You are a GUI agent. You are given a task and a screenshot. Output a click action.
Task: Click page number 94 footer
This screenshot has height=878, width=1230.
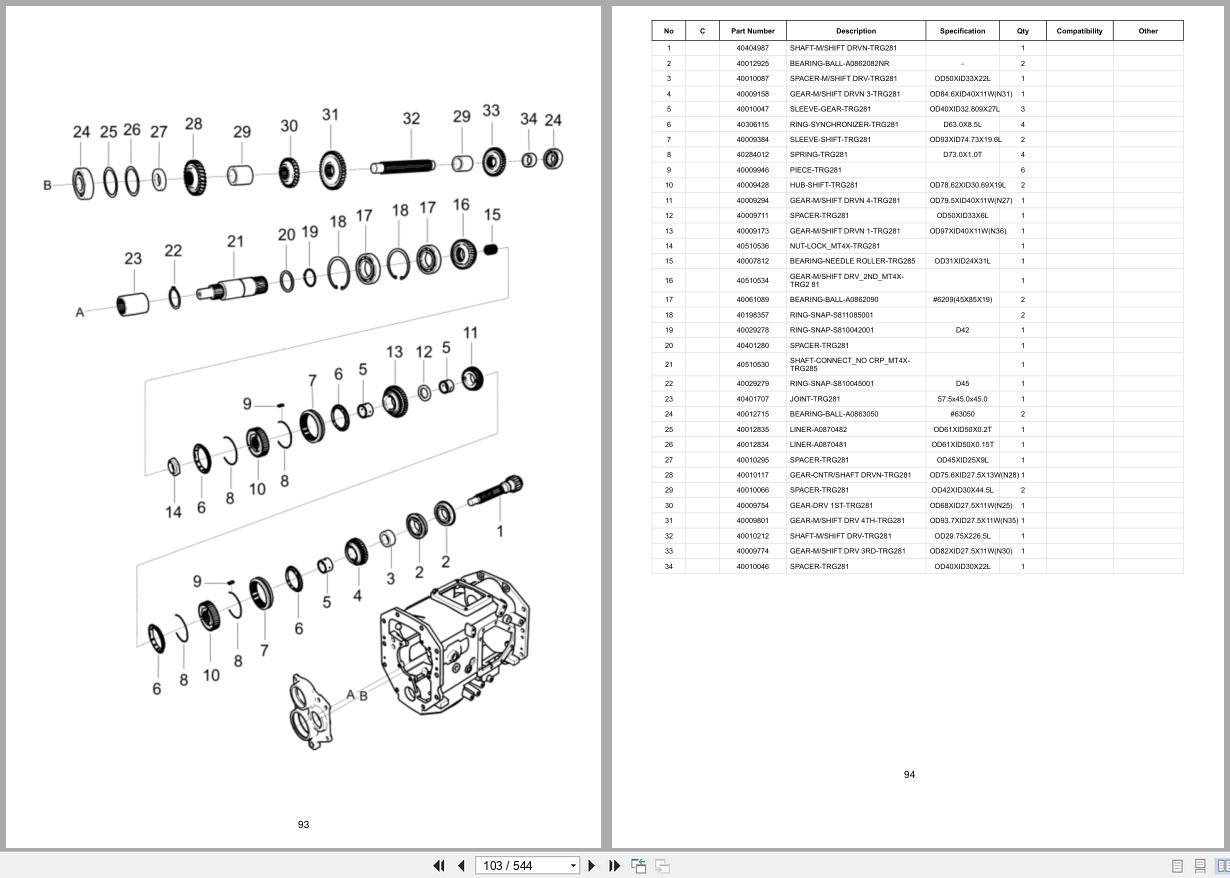point(909,775)
